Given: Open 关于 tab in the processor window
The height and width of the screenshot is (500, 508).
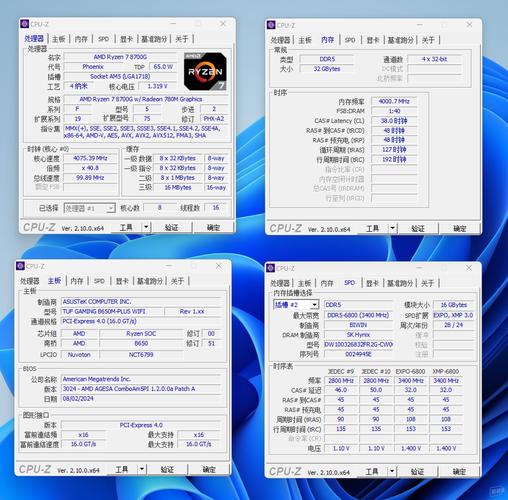Looking at the screenshot, I should 182,39.
